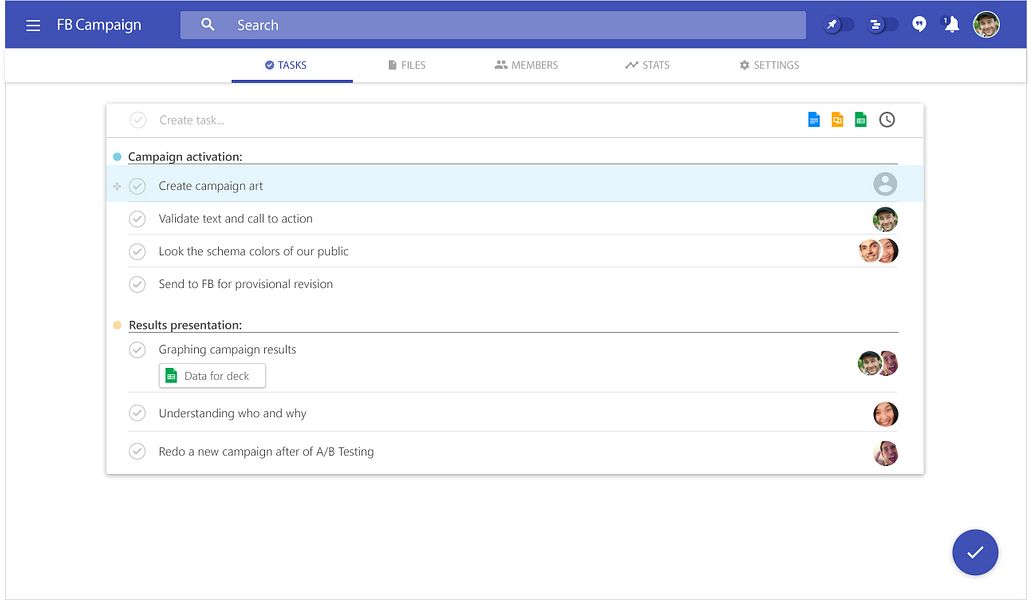Toggle the pin switch in header
The height and width of the screenshot is (600, 1032).
[x=838, y=25]
